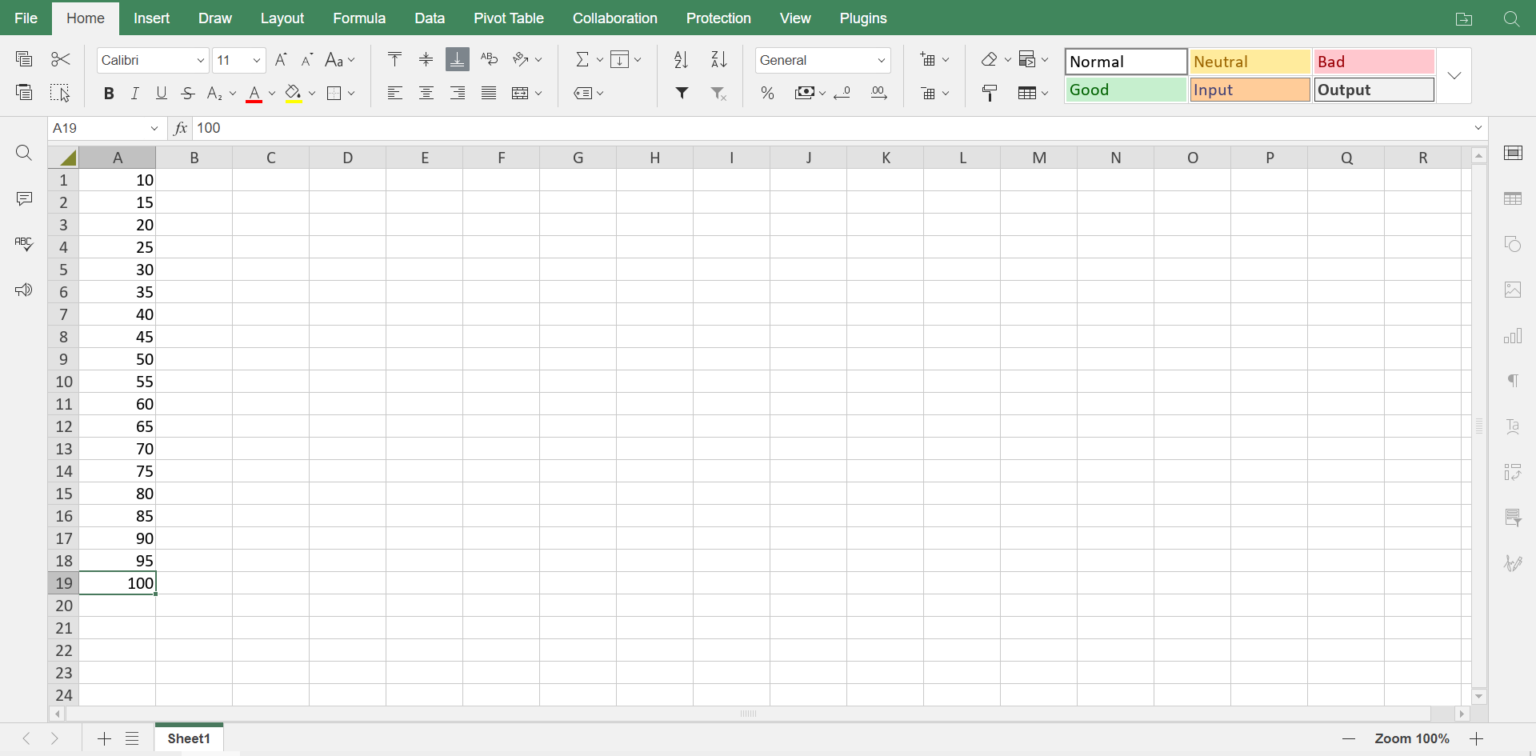Screen dimensions: 1536x756
Task: Open Spell checking in the left sidebar
Action: [23, 243]
